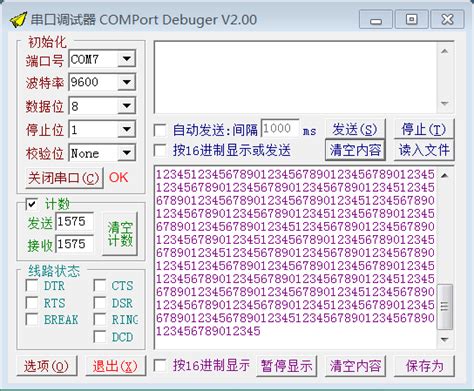Toggle the RTS checkbox
The height and width of the screenshot is (391, 474).
32,303
